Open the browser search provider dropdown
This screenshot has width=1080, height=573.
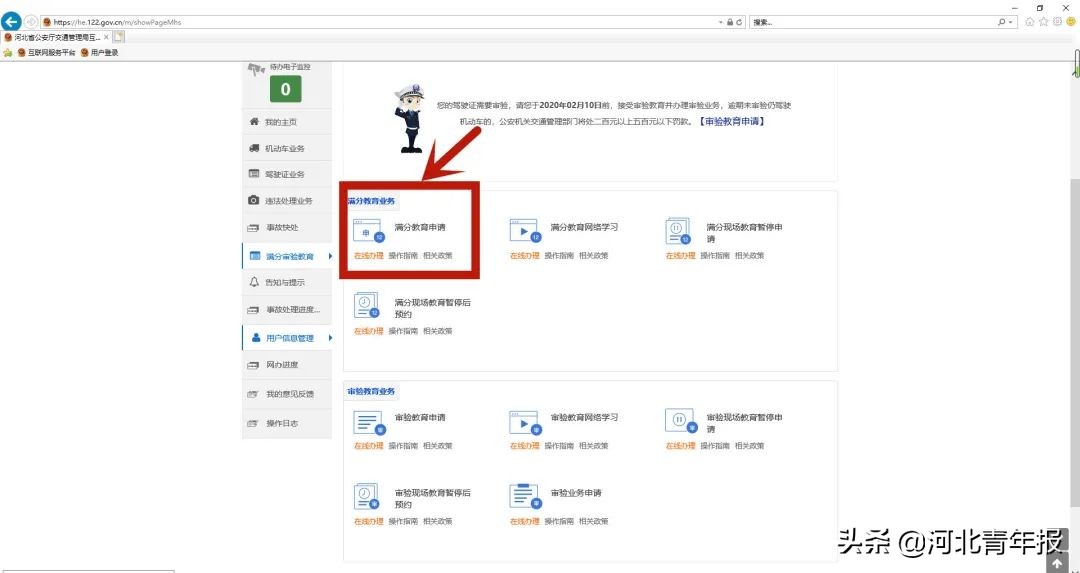pos(1013,22)
